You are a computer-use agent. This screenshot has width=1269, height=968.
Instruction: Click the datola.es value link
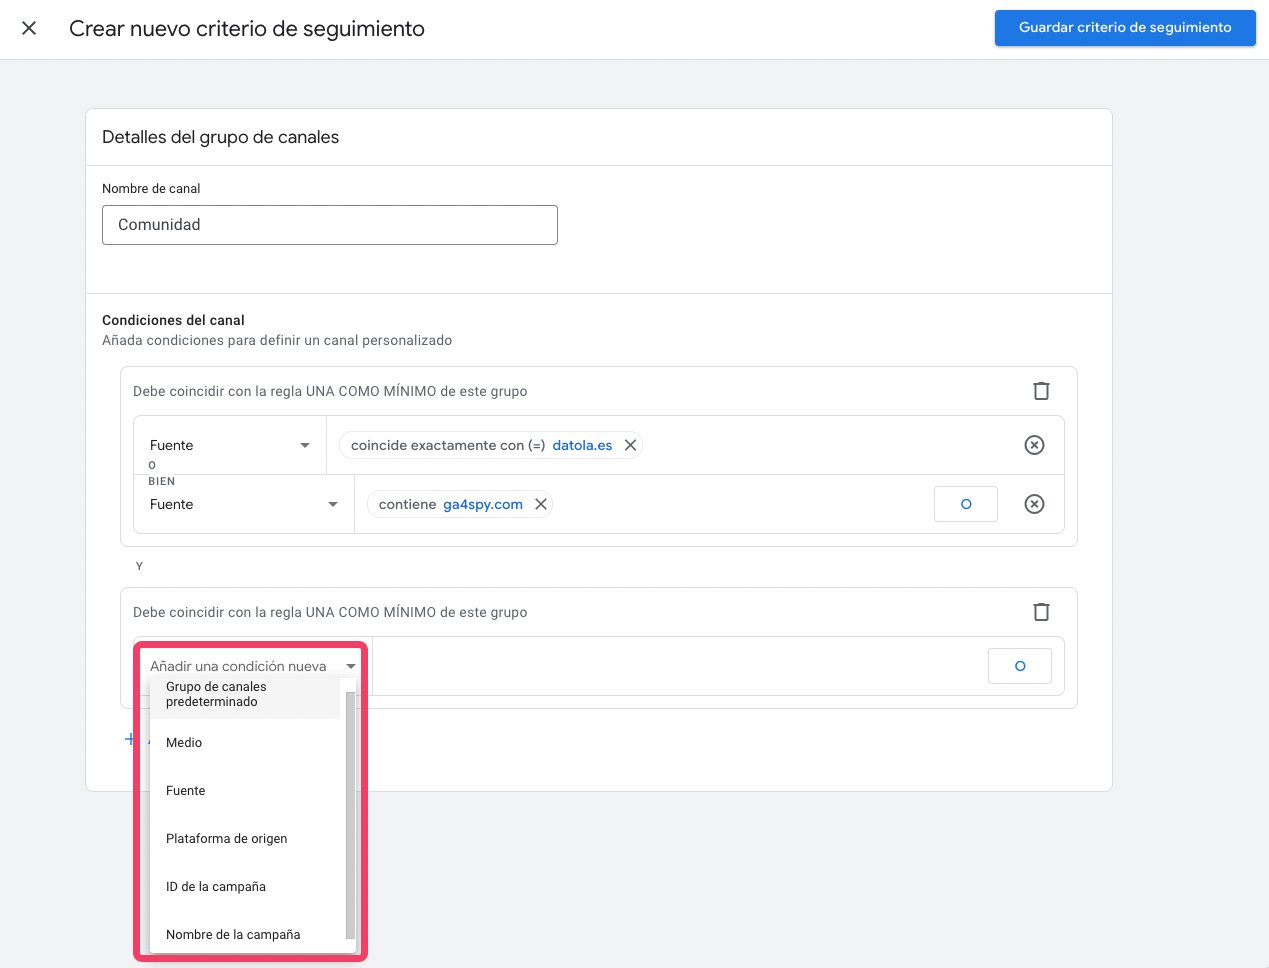click(582, 445)
